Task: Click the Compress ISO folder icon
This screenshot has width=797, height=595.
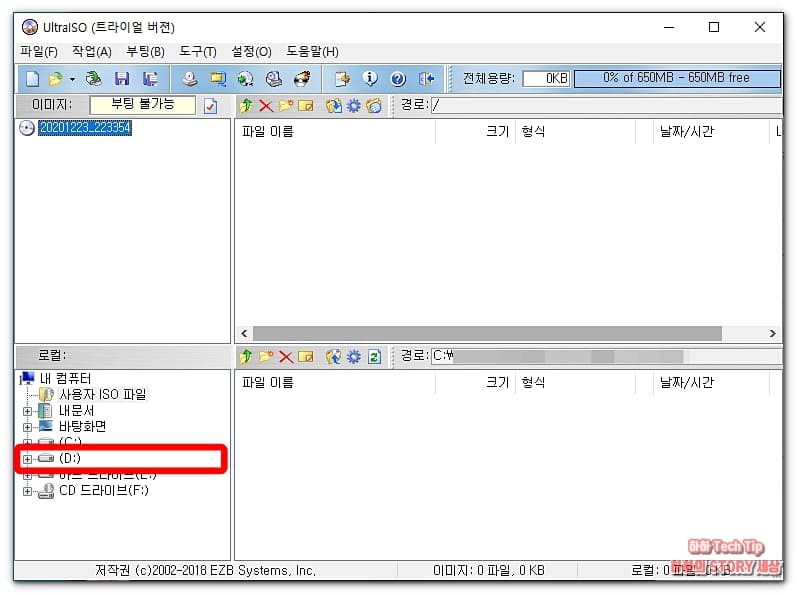Action: tap(219, 79)
